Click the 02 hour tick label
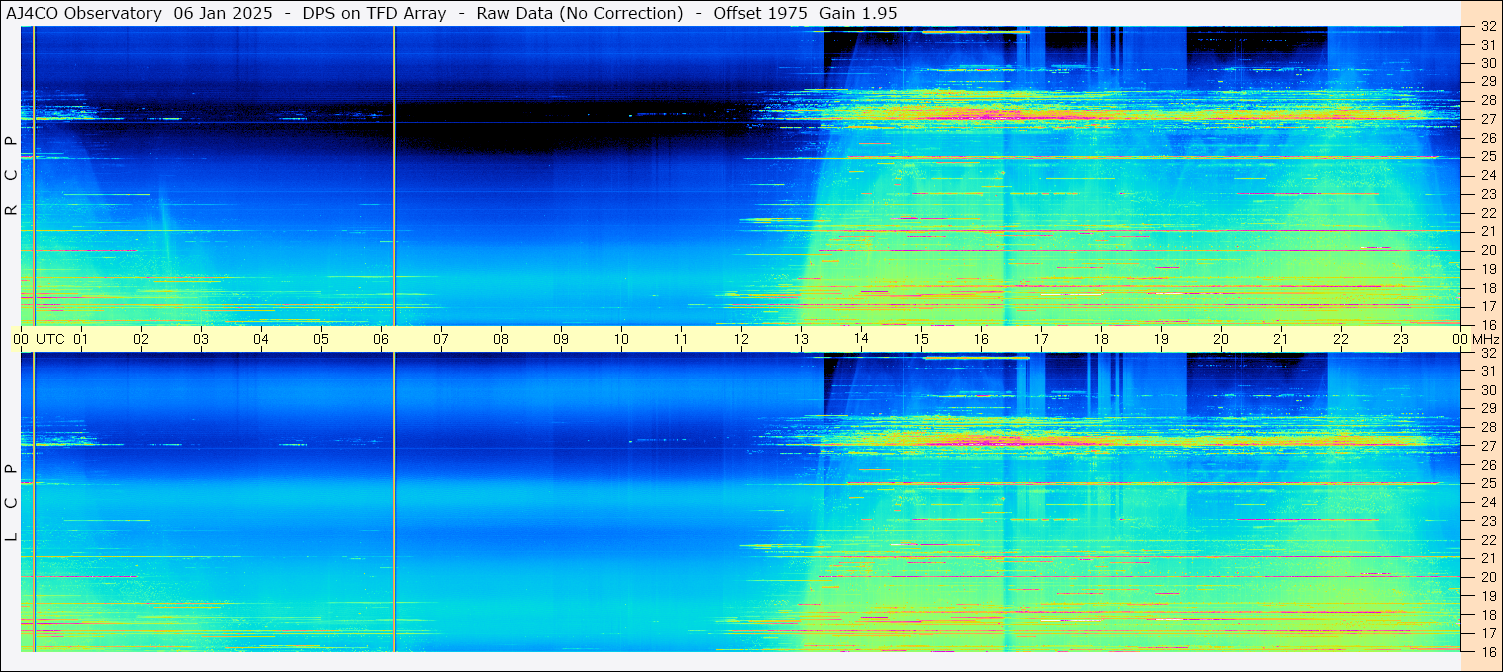 (141, 339)
